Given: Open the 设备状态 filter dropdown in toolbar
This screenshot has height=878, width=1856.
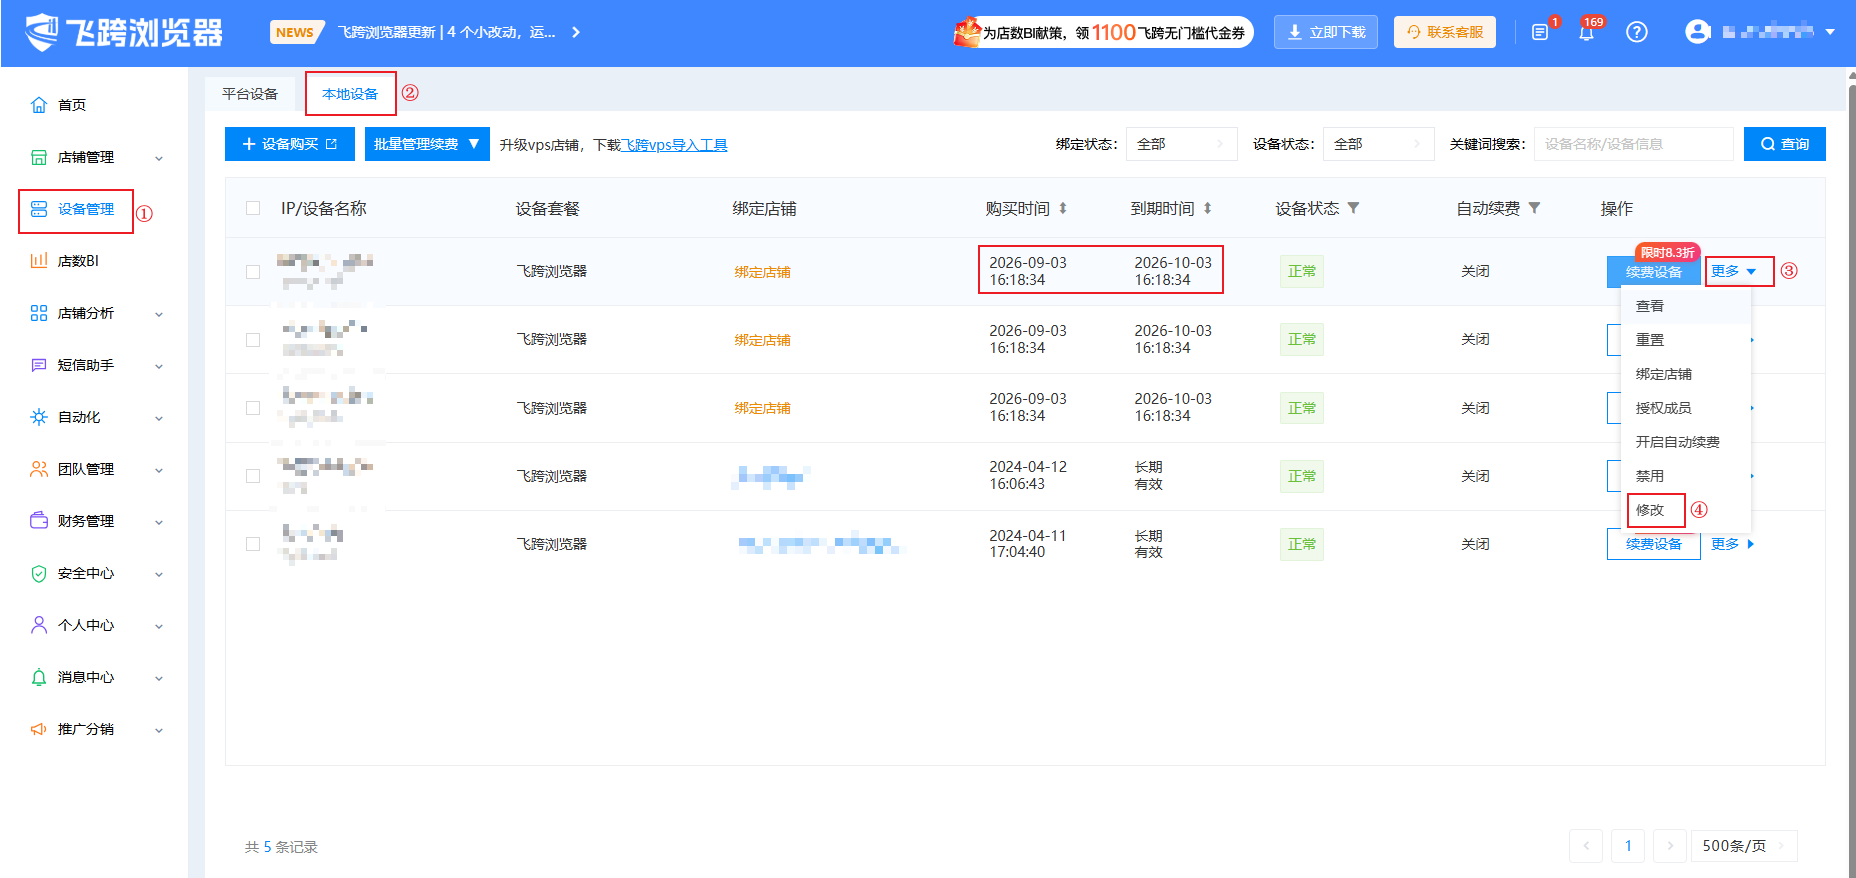Looking at the screenshot, I should pos(1378,144).
